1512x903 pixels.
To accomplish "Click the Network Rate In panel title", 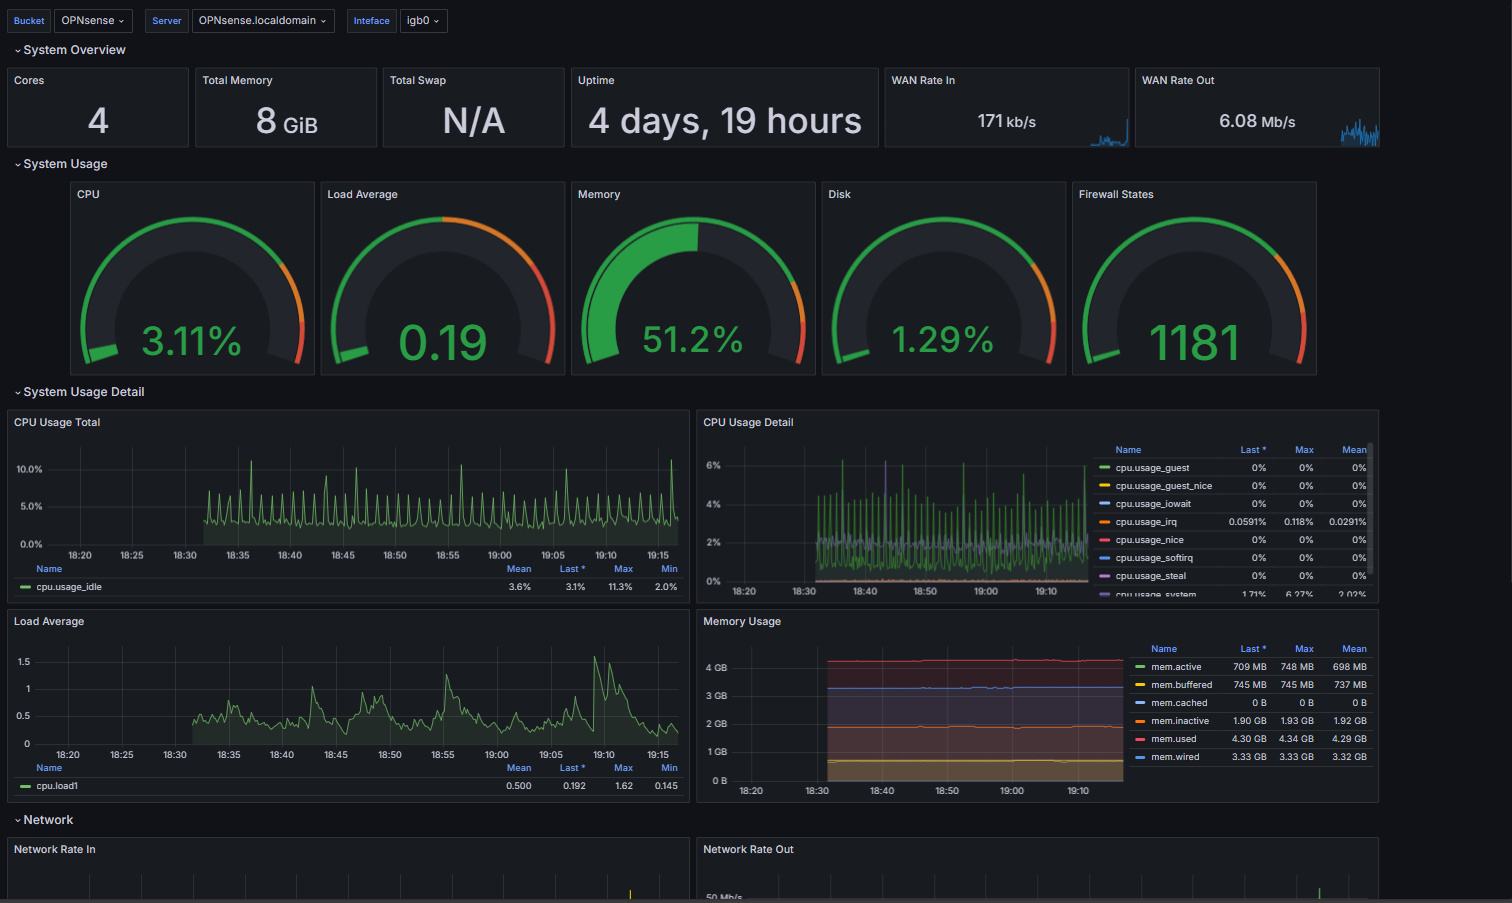I will click(55, 849).
